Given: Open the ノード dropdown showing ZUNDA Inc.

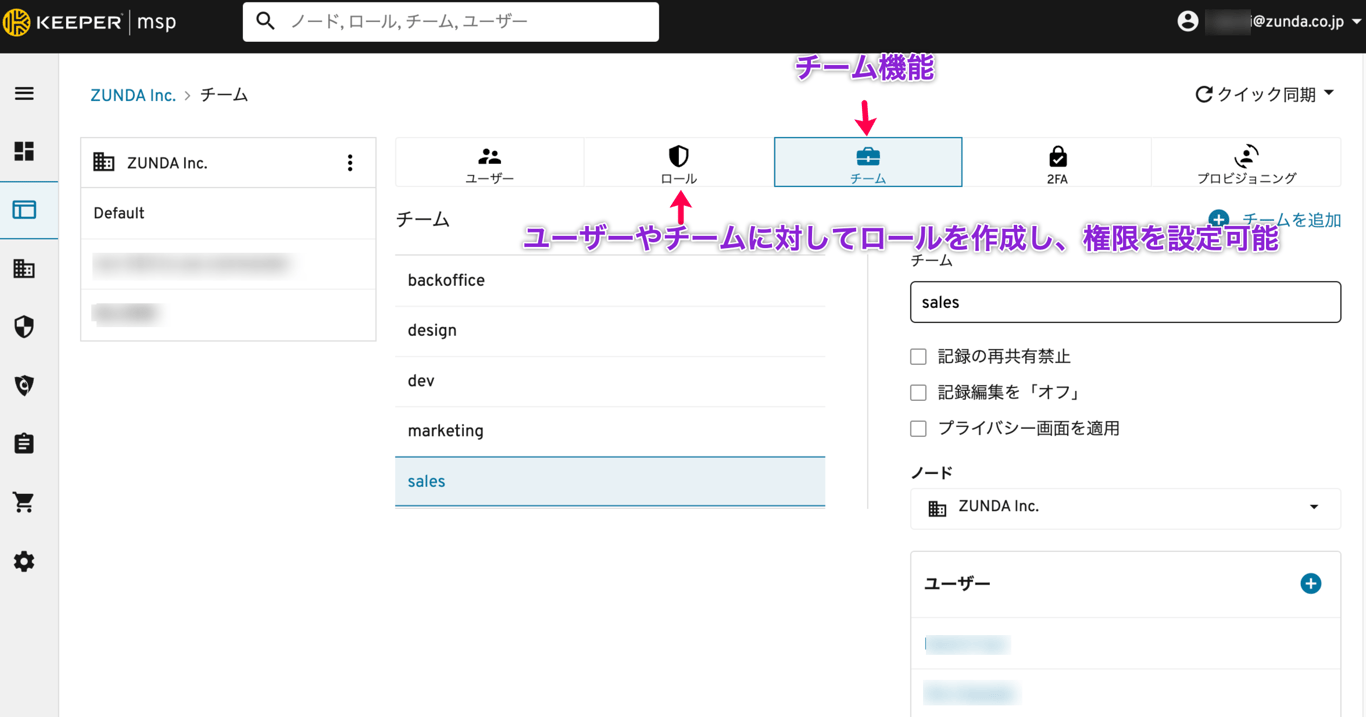Looking at the screenshot, I should (x=1125, y=508).
